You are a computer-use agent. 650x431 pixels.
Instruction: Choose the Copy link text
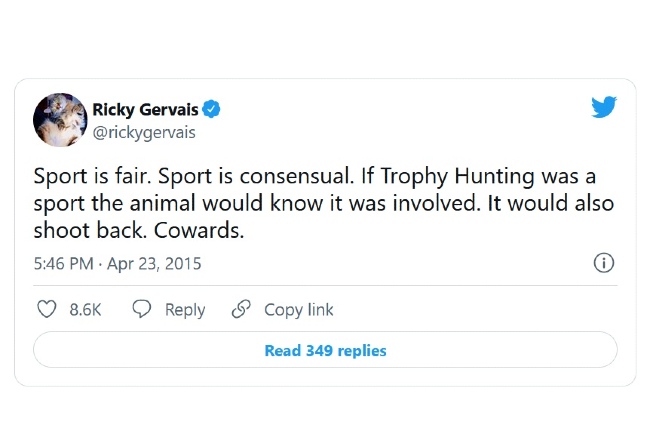(x=298, y=310)
